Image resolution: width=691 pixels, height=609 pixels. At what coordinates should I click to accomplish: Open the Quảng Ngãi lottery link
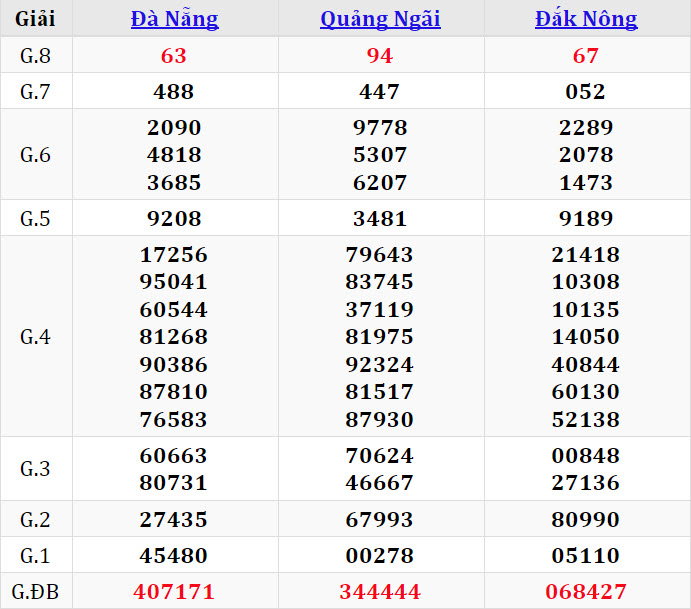tap(380, 19)
